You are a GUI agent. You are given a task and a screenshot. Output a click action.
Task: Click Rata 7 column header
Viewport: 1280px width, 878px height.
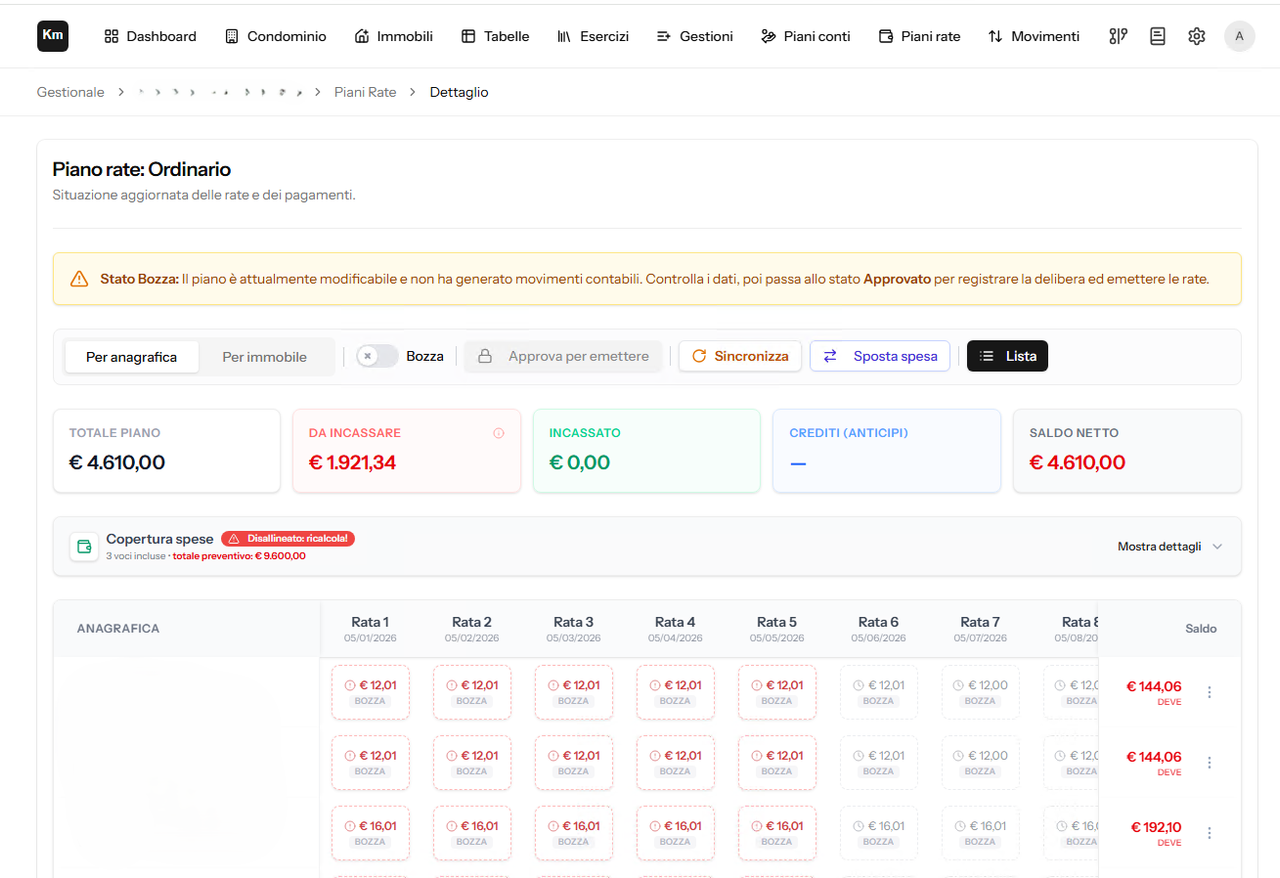click(980, 629)
